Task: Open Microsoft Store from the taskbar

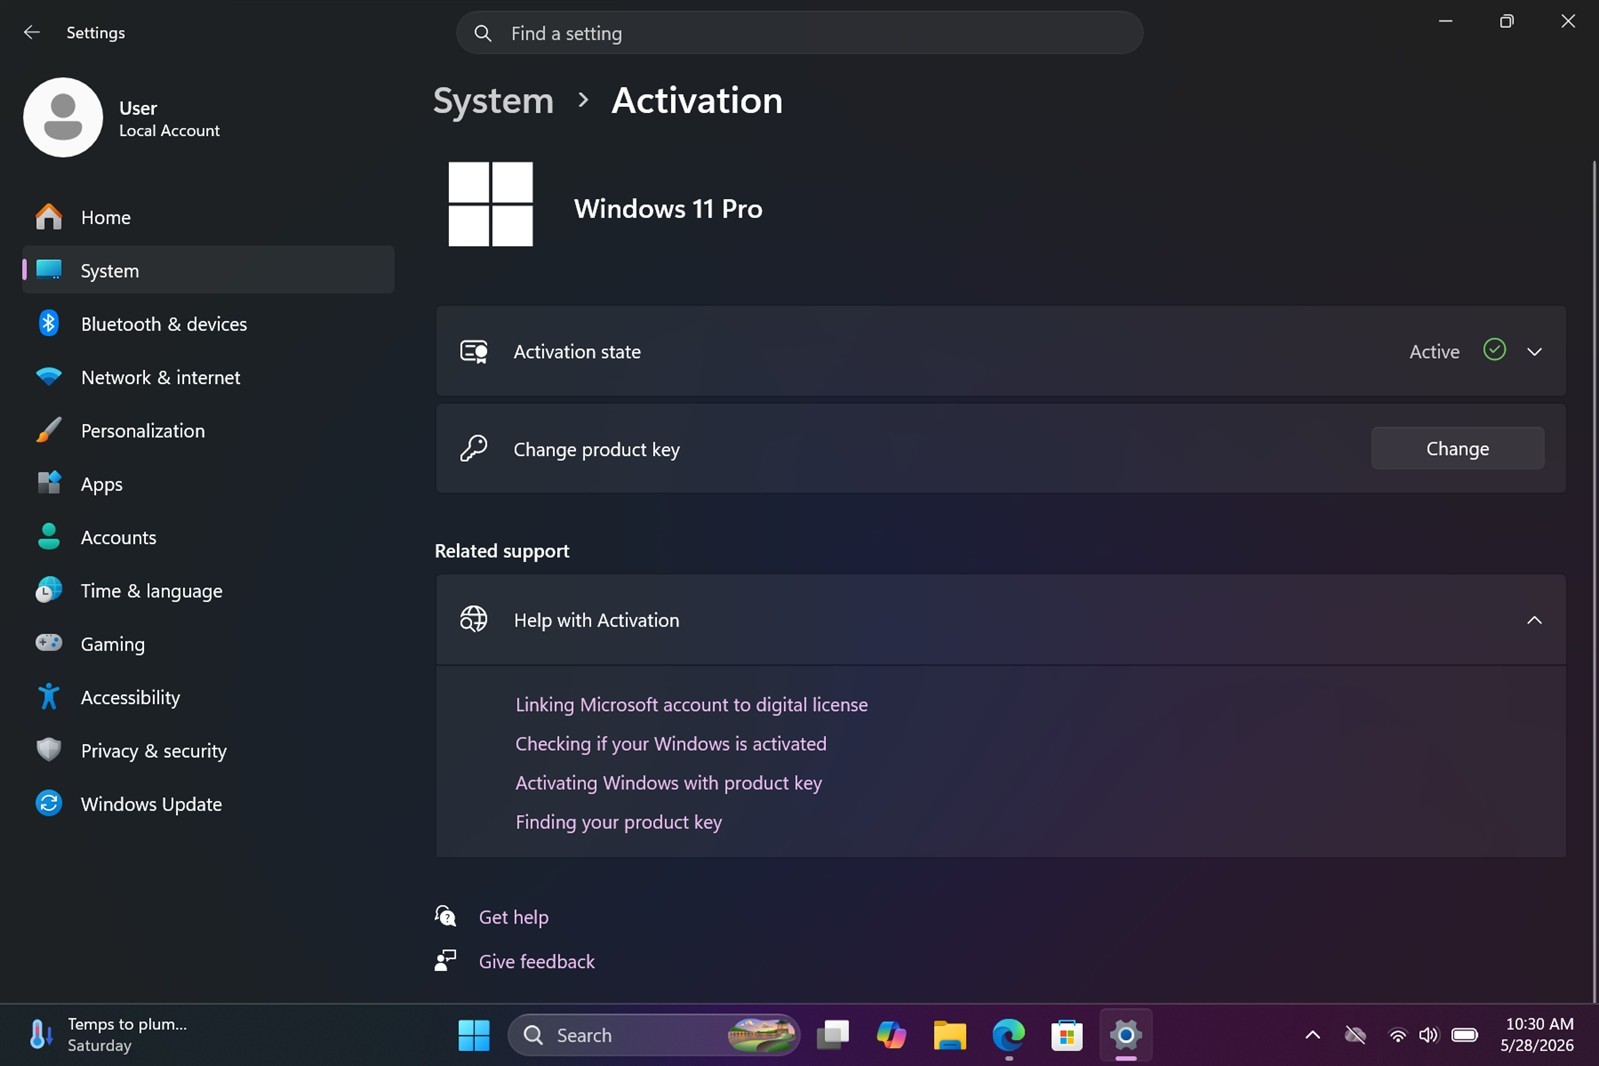Action: pos(1066,1035)
